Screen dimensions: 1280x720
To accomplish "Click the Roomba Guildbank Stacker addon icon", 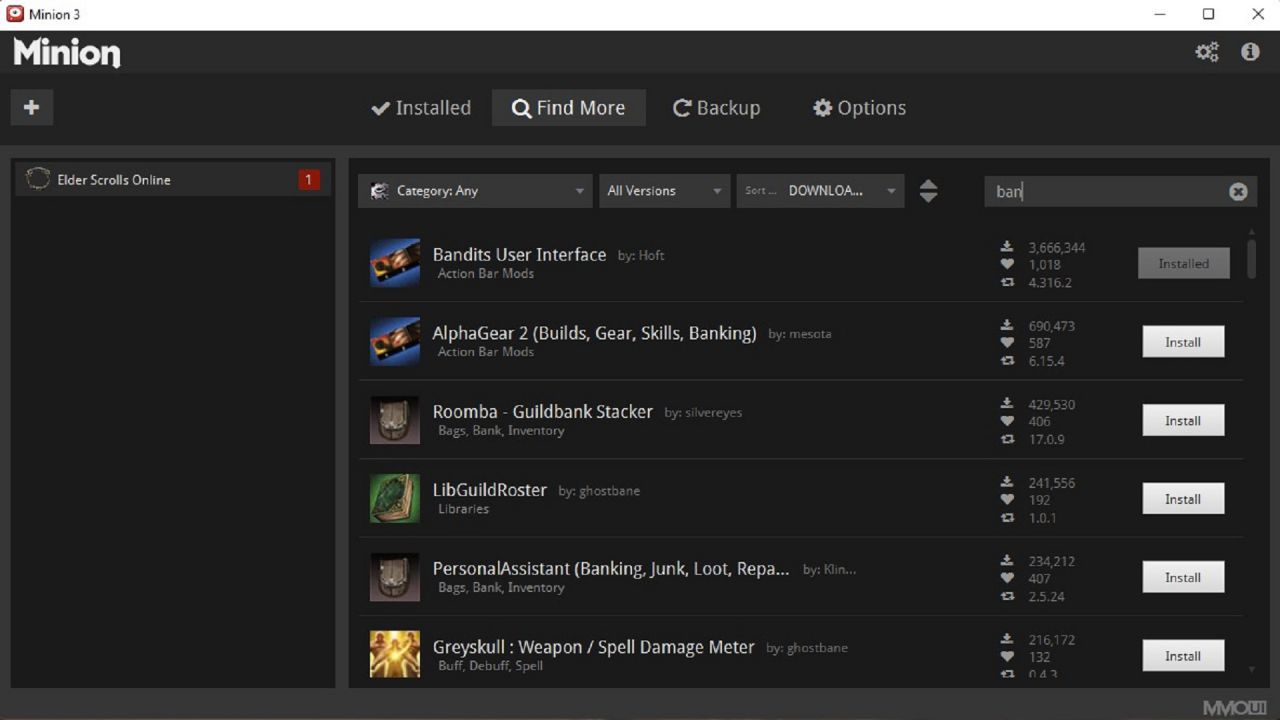I will click(394, 419).
